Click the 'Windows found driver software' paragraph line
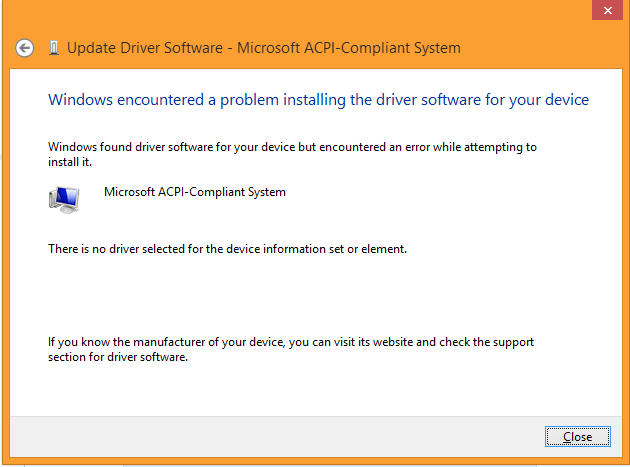This screenshot has height=467, width=630. tap(292, 147)
